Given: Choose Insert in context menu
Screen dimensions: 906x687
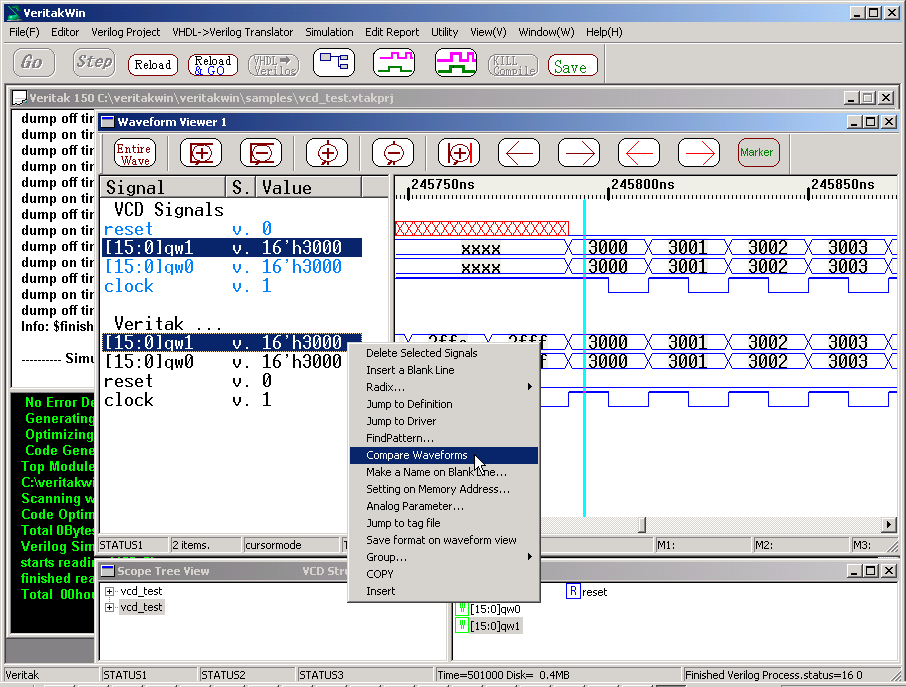Looking at the screenshot, I should point(444,591).
